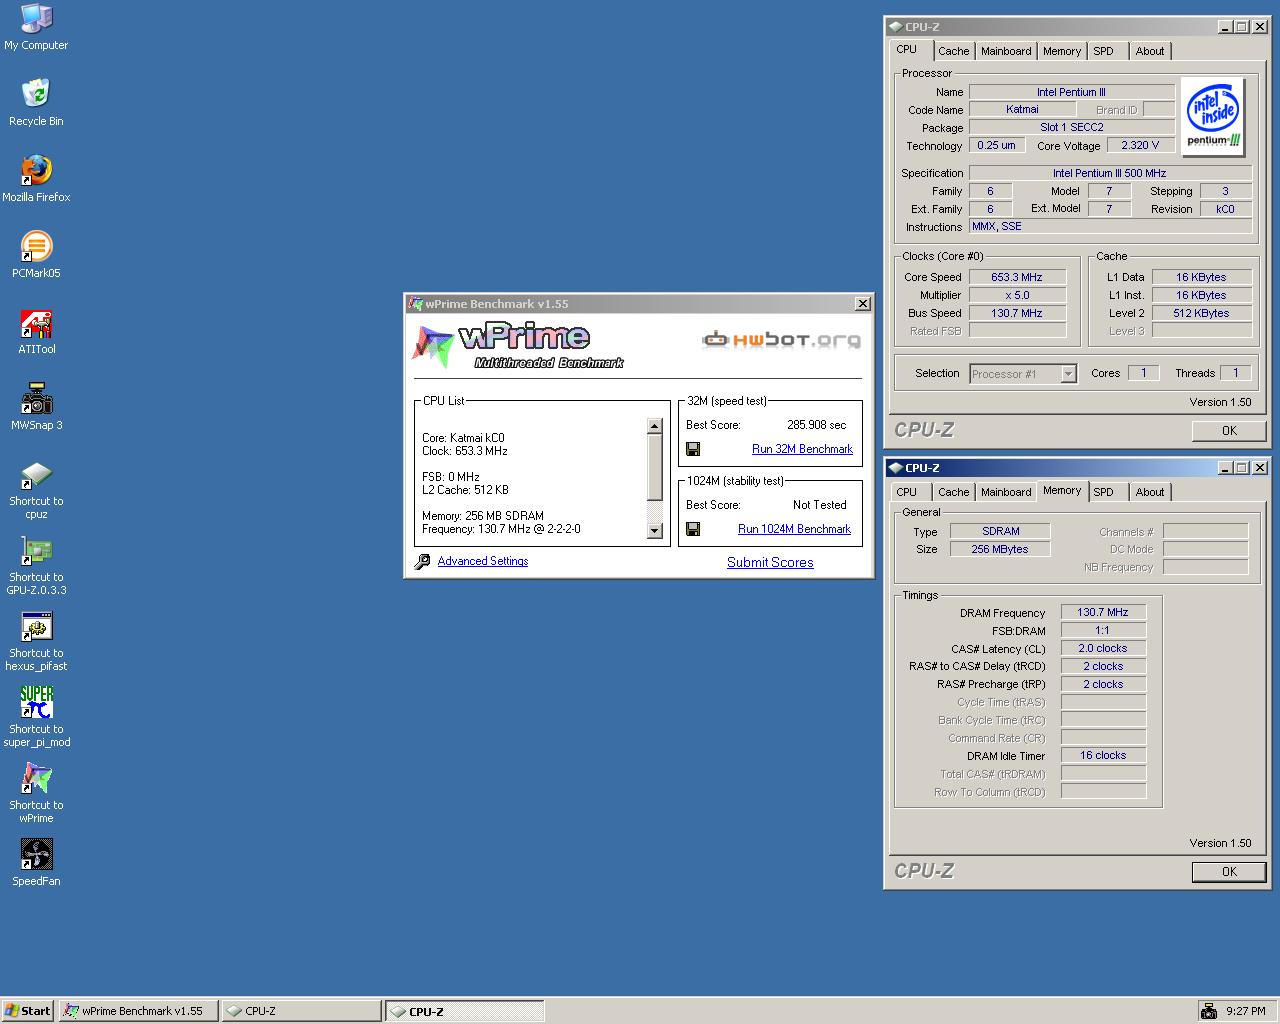1280x1024 pixels.
Task: Click the Core Speed 653.3 MHz field
Action: coord(1017,277)
